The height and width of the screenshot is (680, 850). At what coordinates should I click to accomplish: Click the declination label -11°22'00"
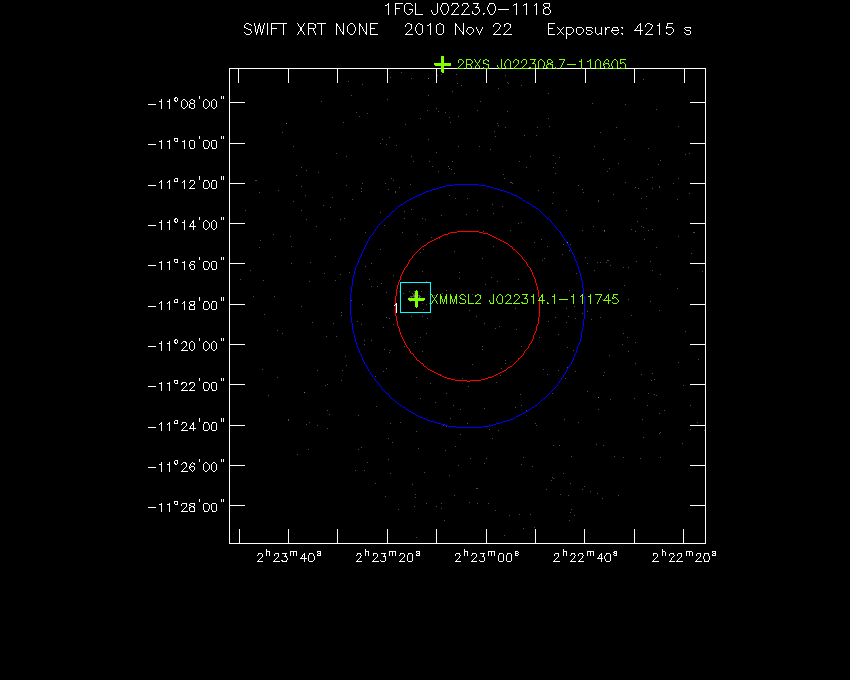pos(186,386)
